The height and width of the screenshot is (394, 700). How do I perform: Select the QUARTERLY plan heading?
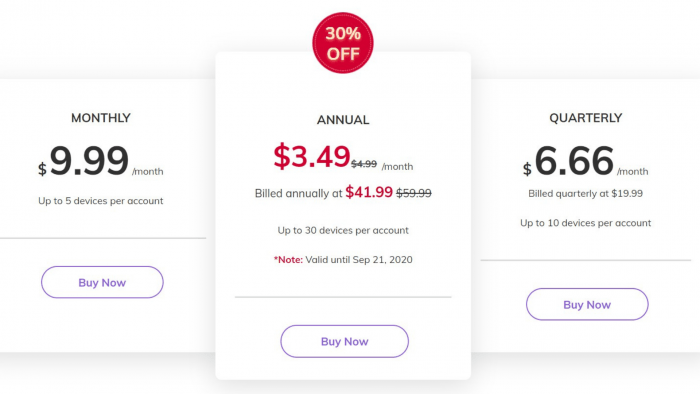tap(586, 118)
